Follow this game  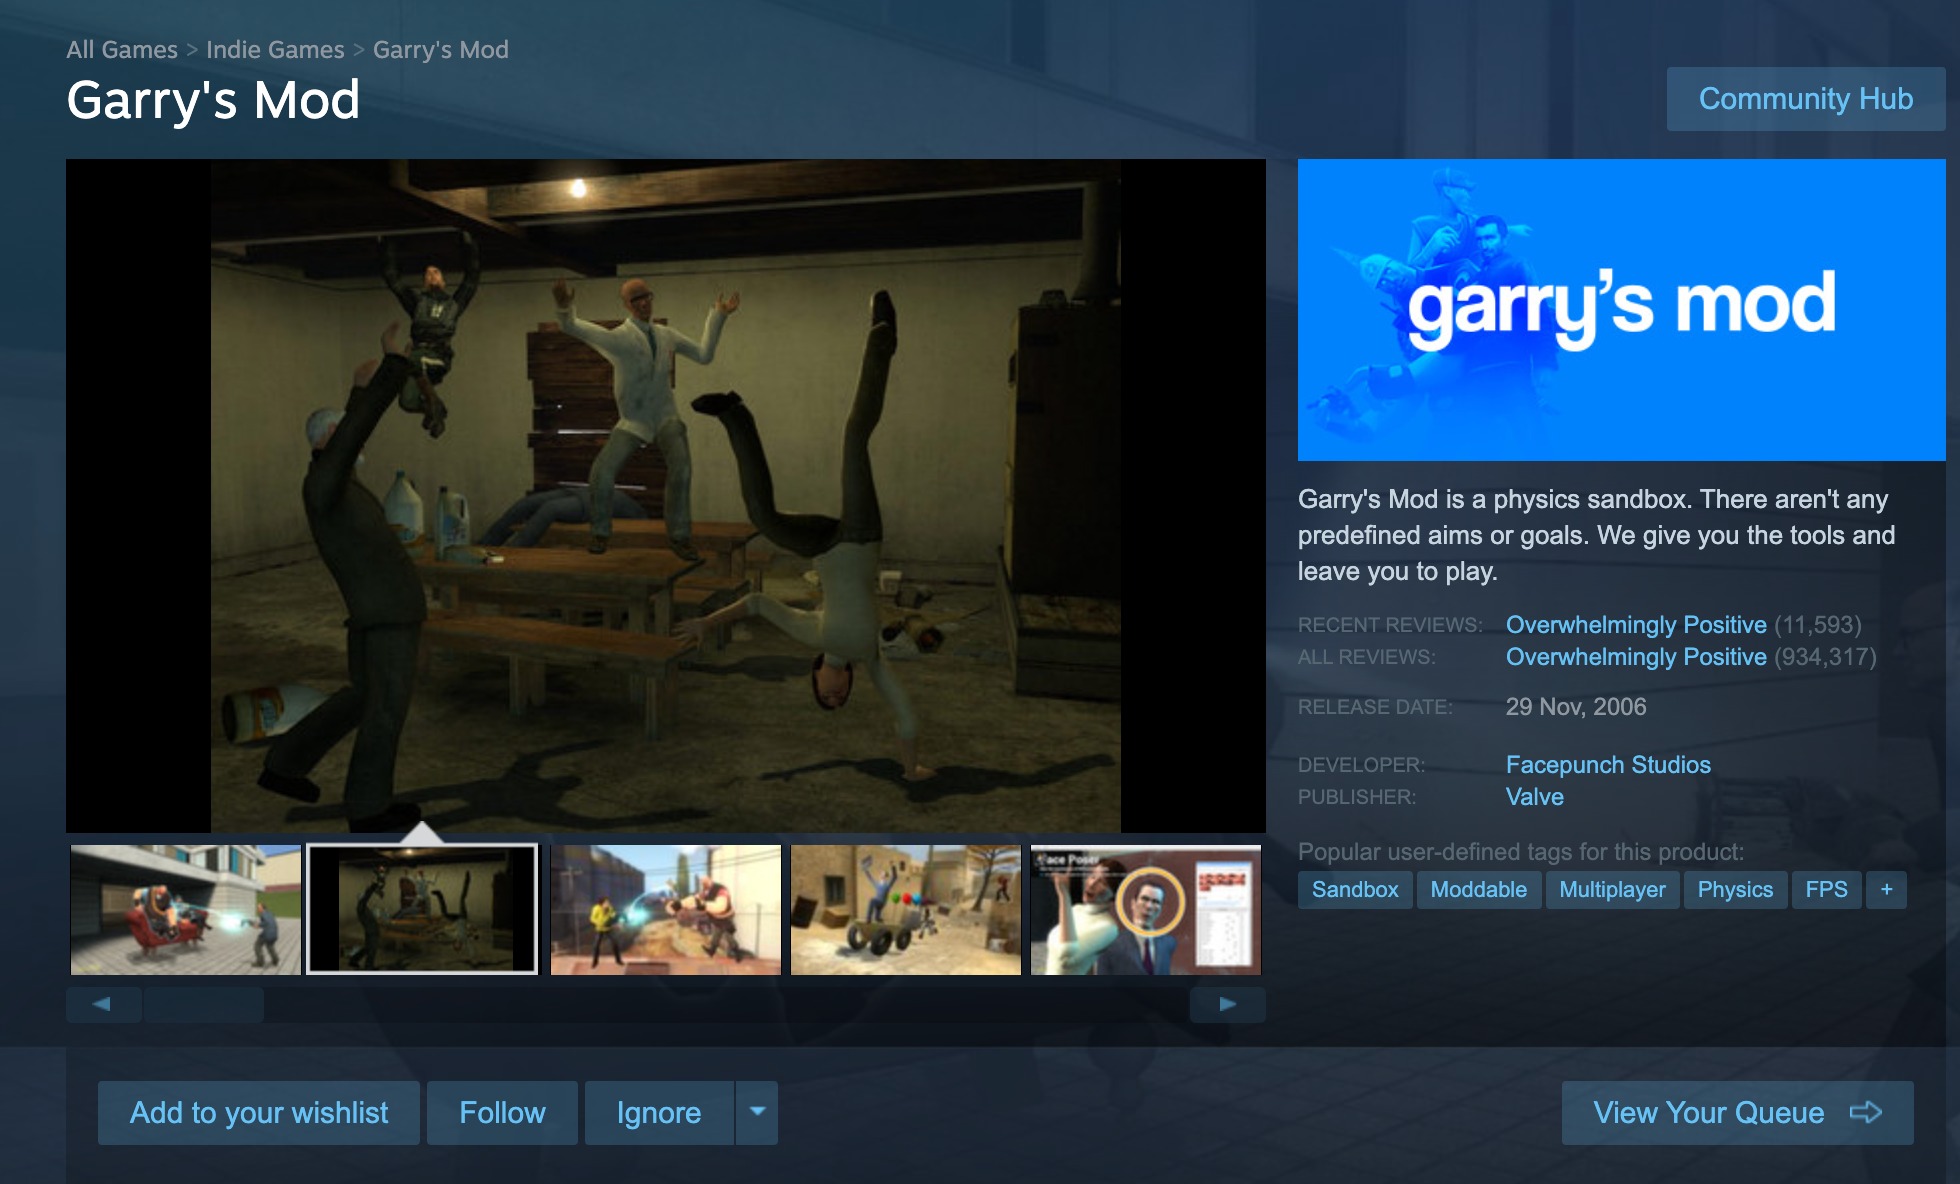tap(502, 1112)
